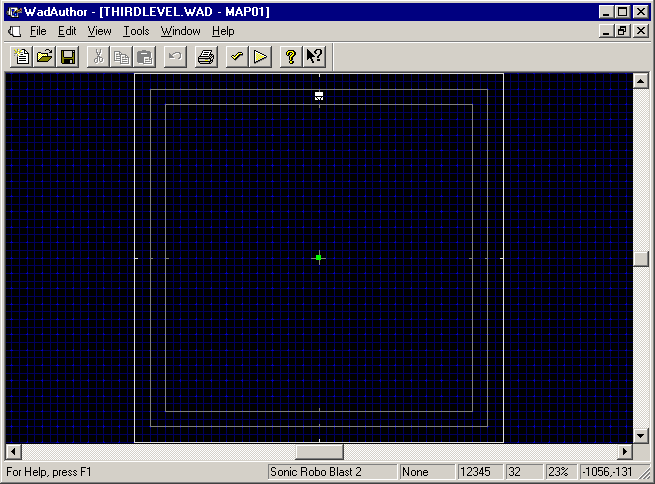655x484 pixels.
Task: Open the View menu
Action: [99, 31]
